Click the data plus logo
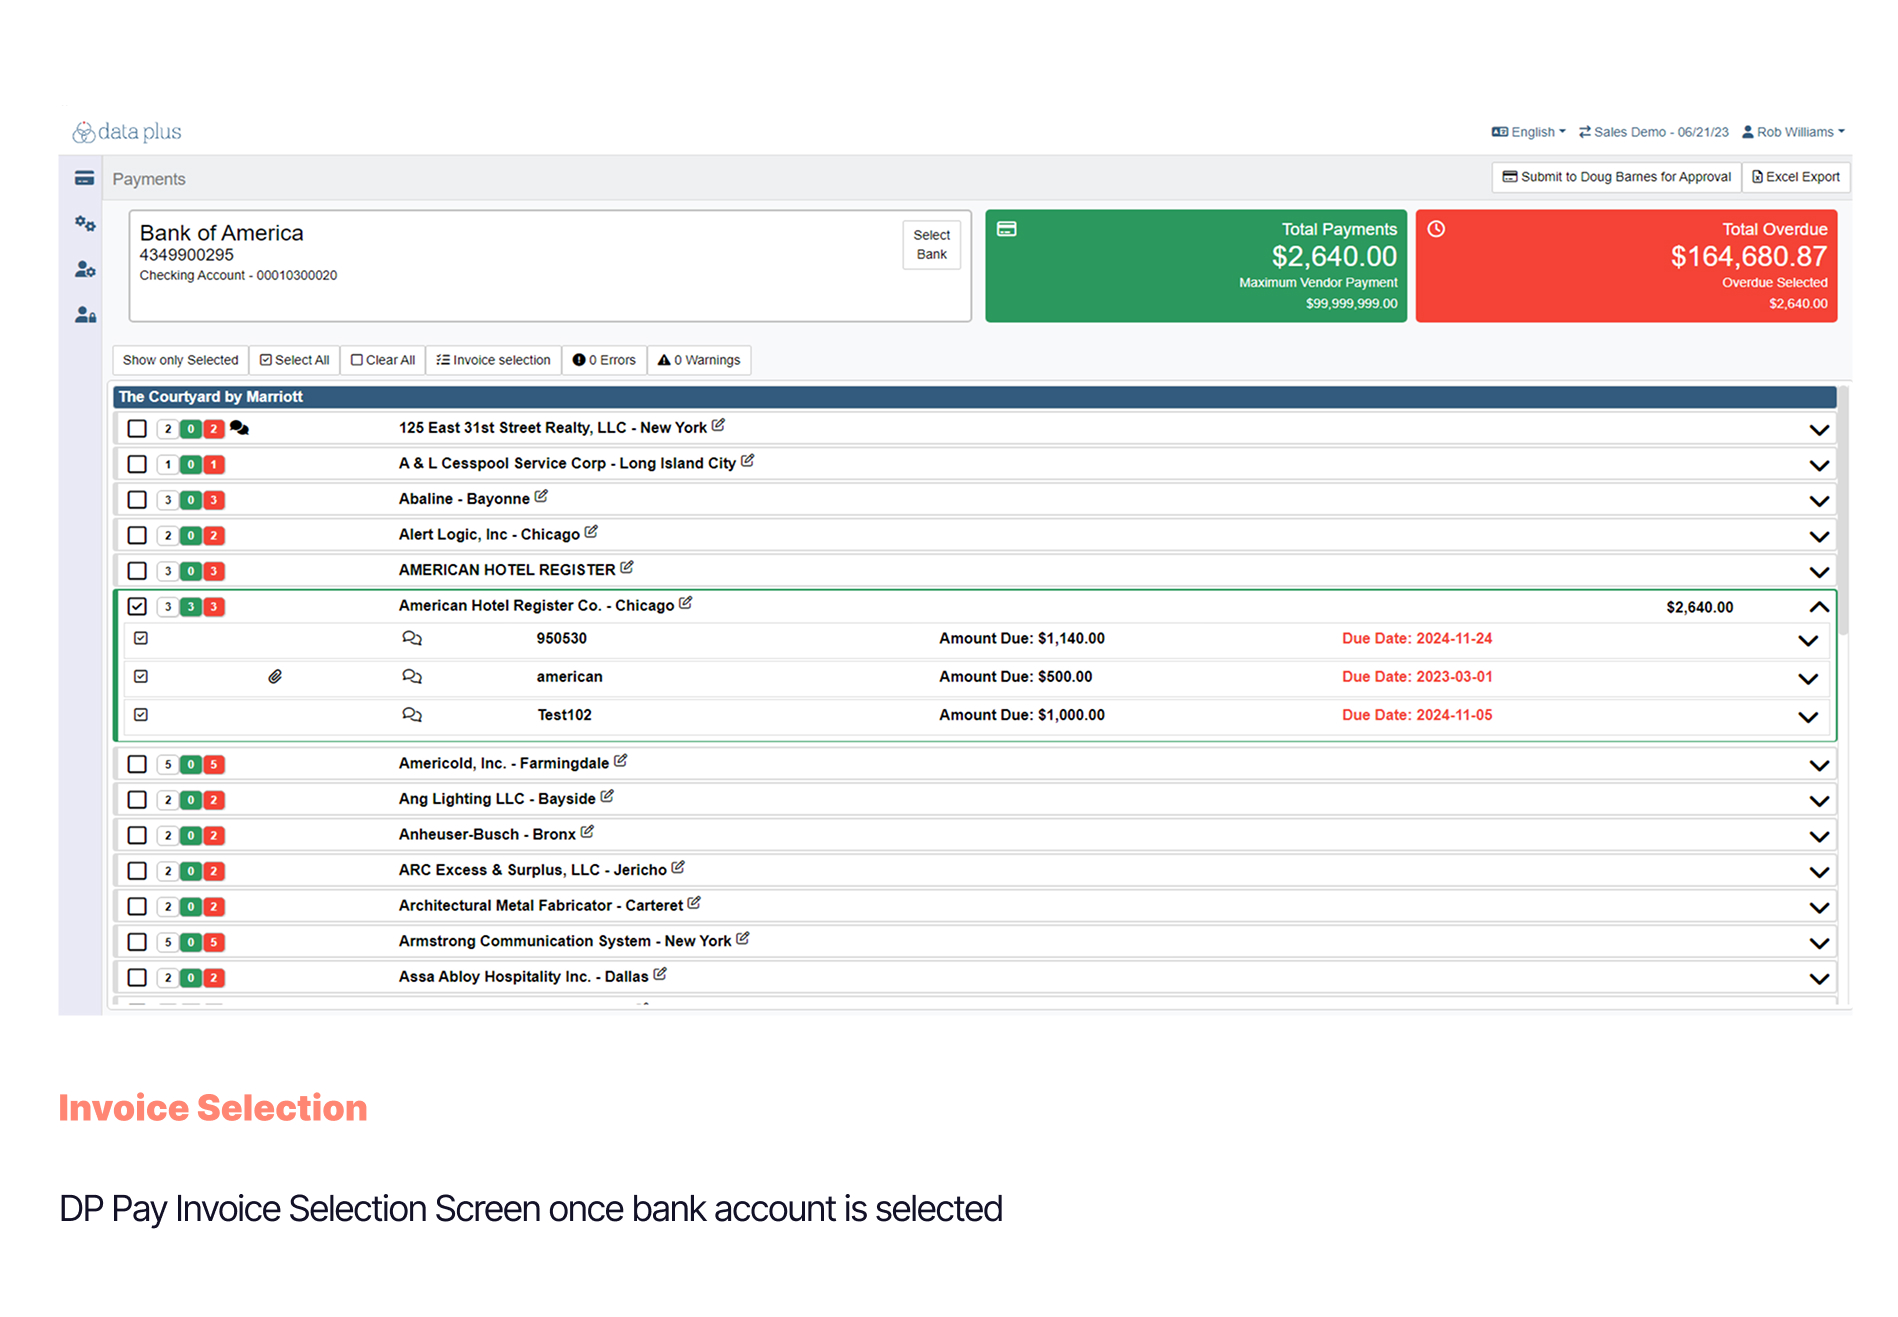Screen dimensions: 1898x1317 tap(126, 132)
